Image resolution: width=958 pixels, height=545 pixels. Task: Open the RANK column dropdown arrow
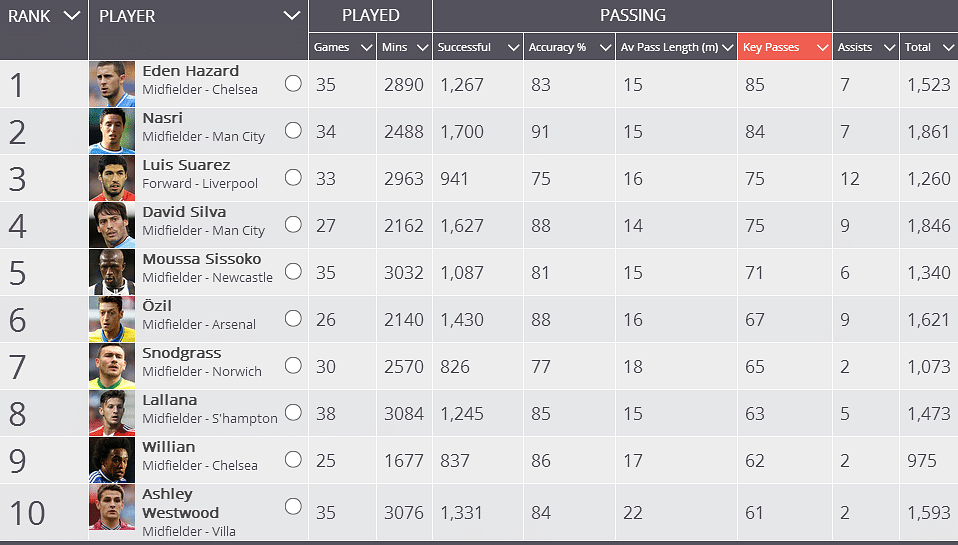[x=71, y=16]
